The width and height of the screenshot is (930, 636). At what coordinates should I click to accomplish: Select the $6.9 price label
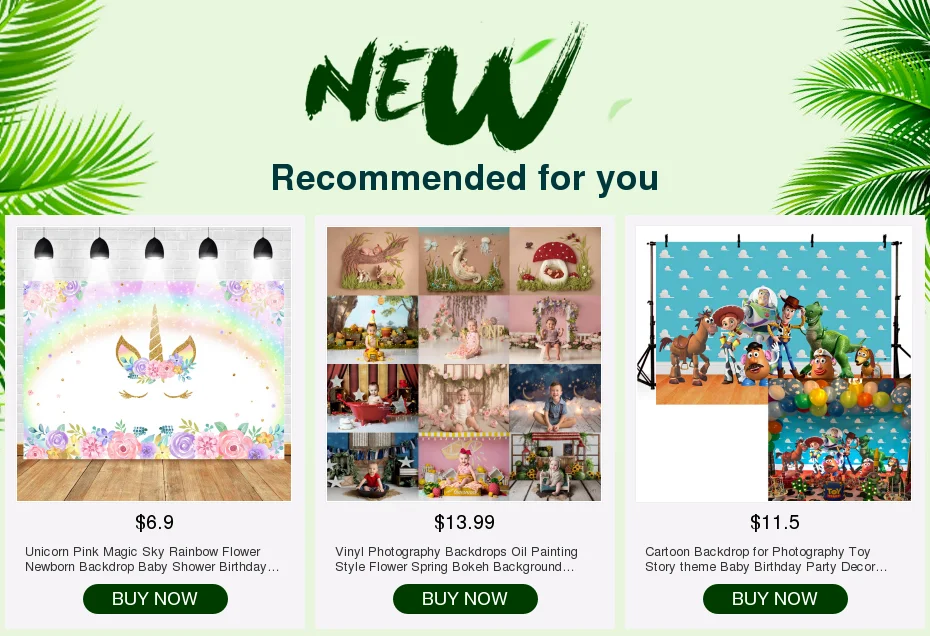coord(154,522)
